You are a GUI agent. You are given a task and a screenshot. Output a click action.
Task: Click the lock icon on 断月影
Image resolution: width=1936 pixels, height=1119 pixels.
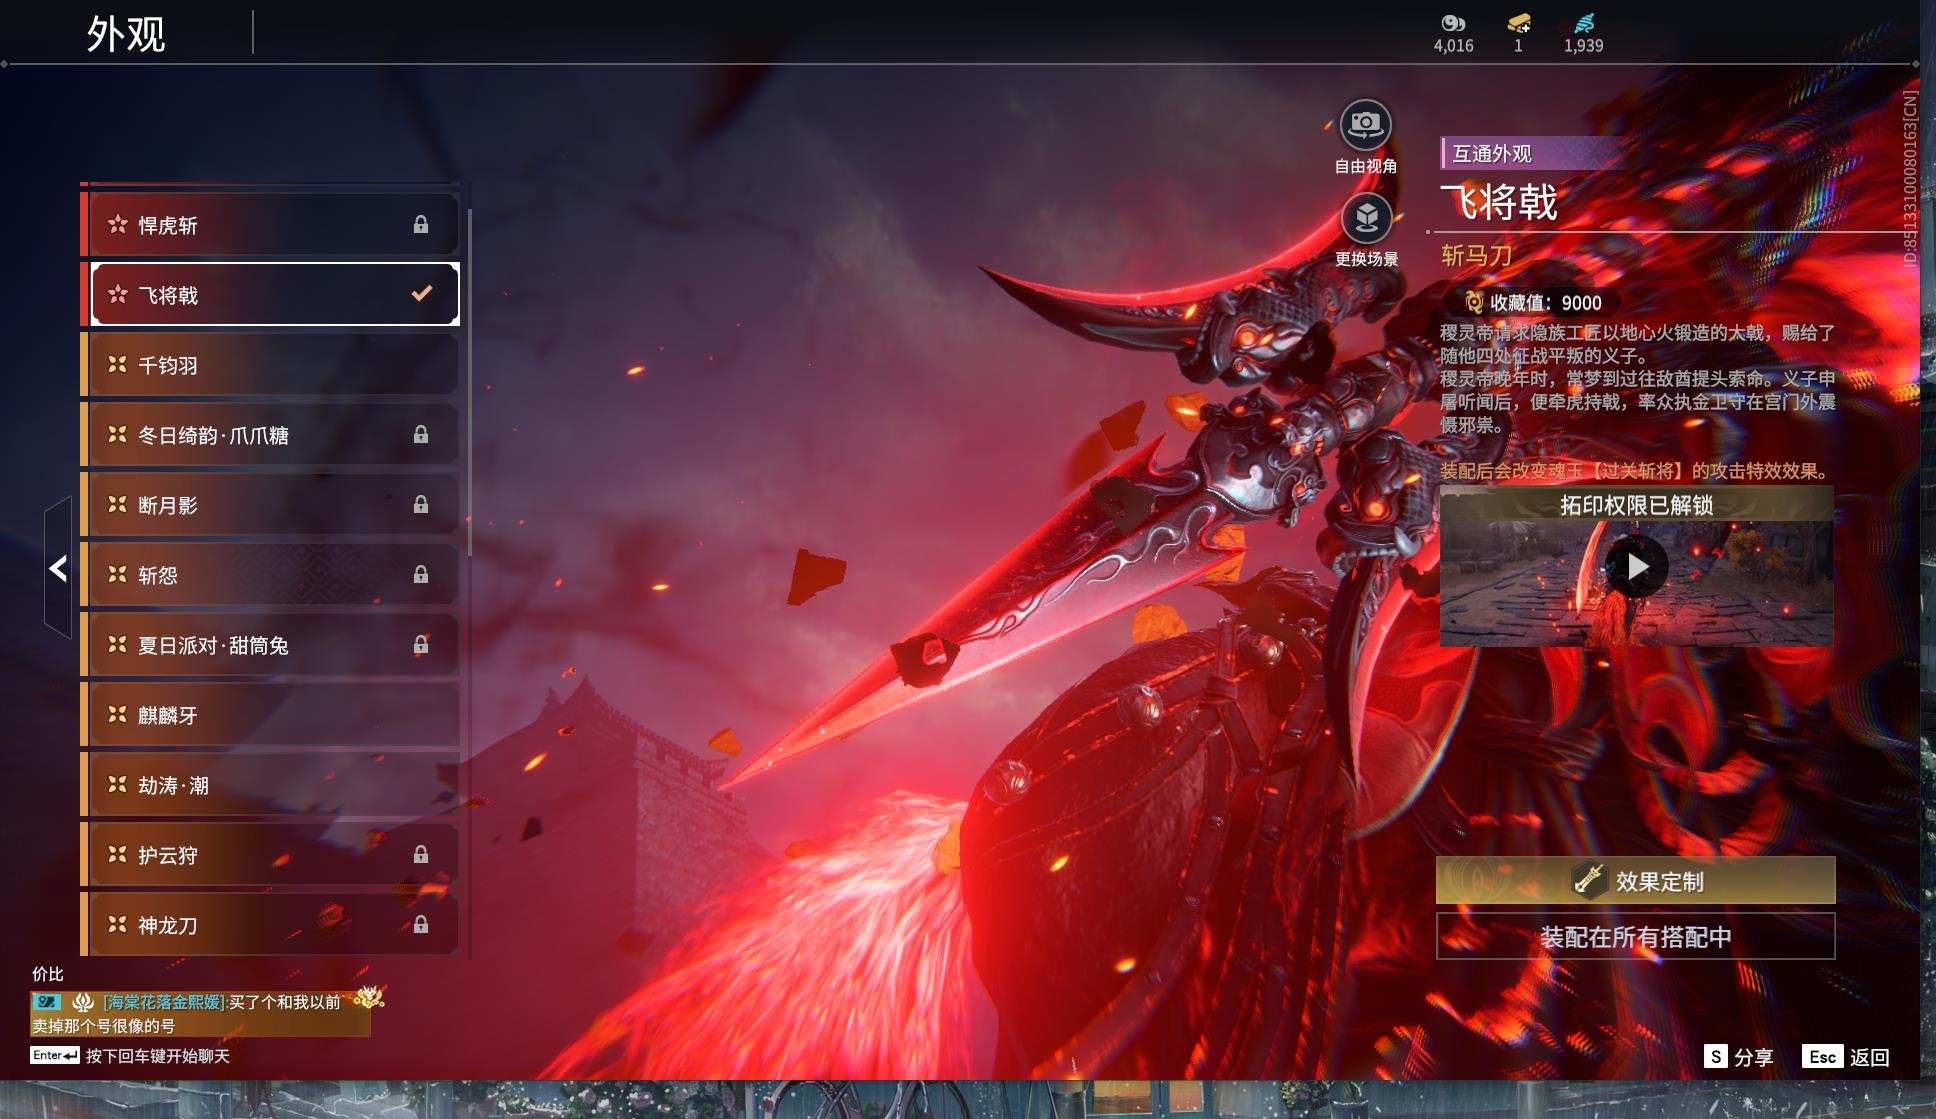(421, 505)
